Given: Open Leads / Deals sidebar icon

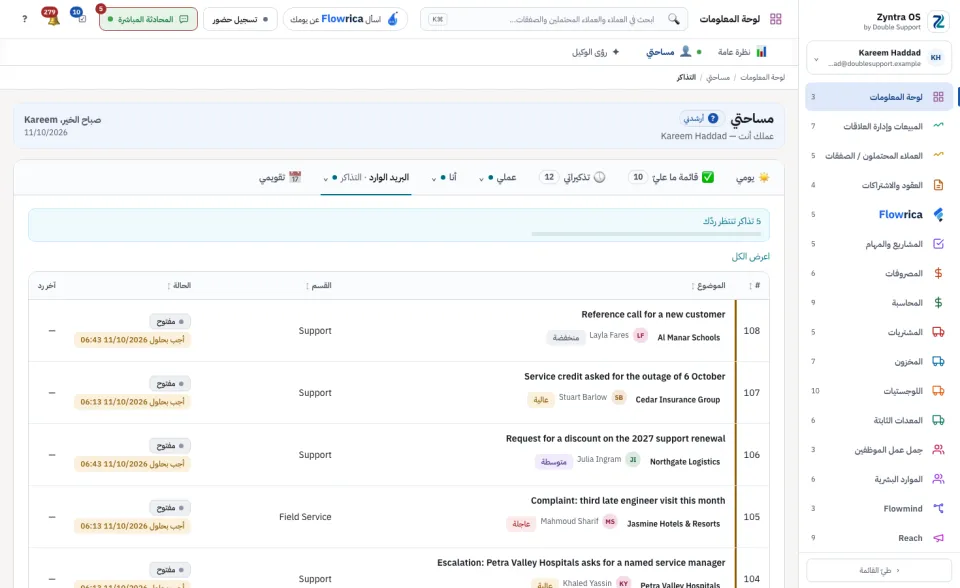Looking at the screenshot, I should (938, 155).
